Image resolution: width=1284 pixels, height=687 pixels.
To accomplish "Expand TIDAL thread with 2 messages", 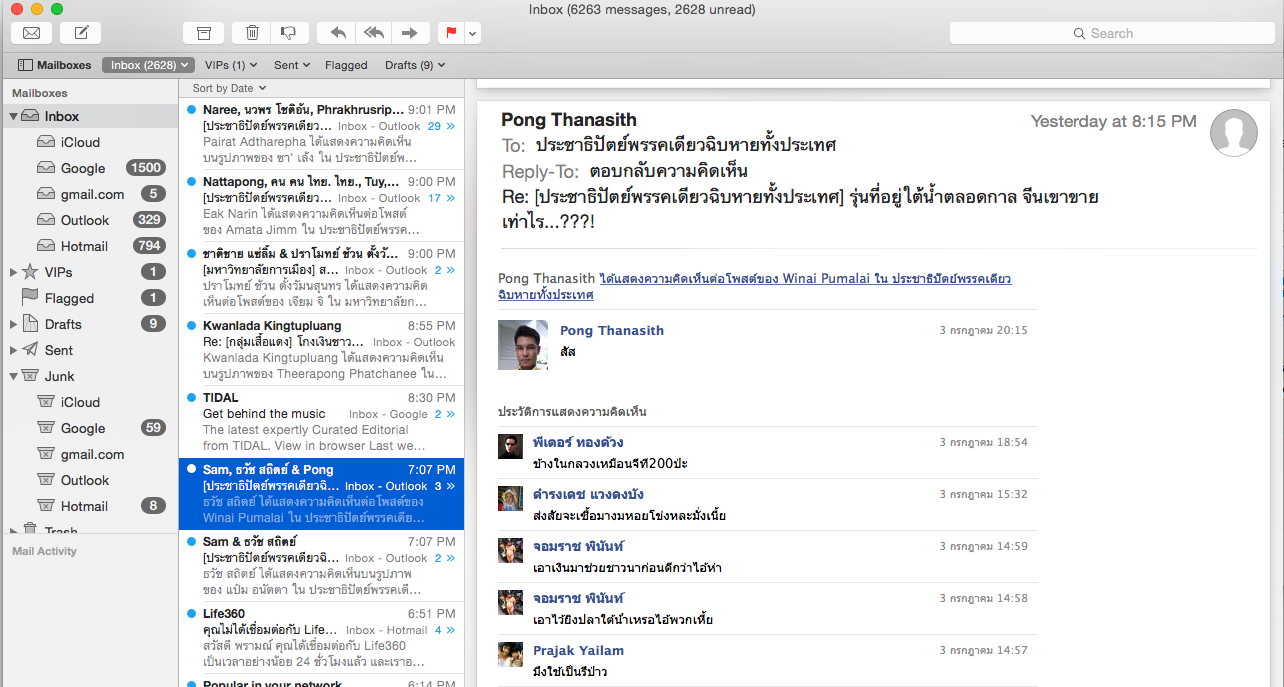I will 450,414.
